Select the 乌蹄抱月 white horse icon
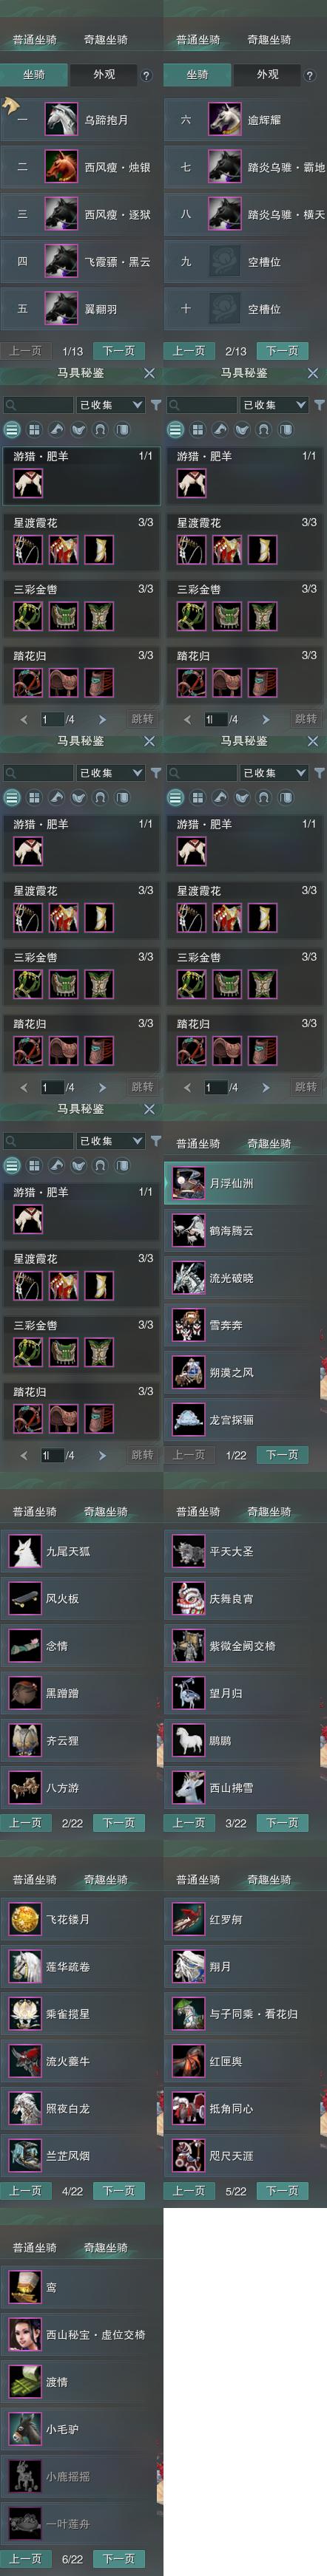This screenshot has height=2576, width=327. click(61, 120)
